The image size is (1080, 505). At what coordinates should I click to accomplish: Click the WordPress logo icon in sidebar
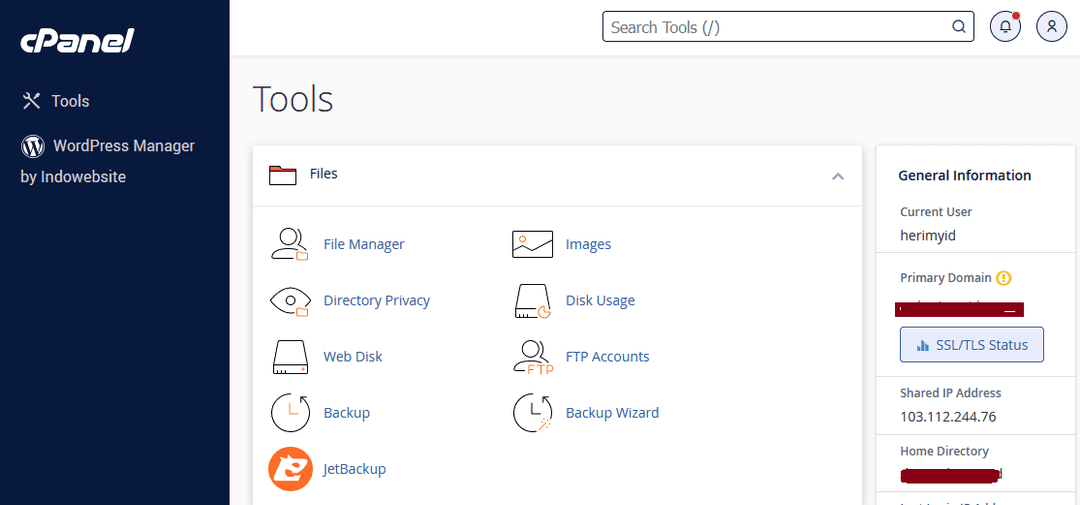(32, 146)
